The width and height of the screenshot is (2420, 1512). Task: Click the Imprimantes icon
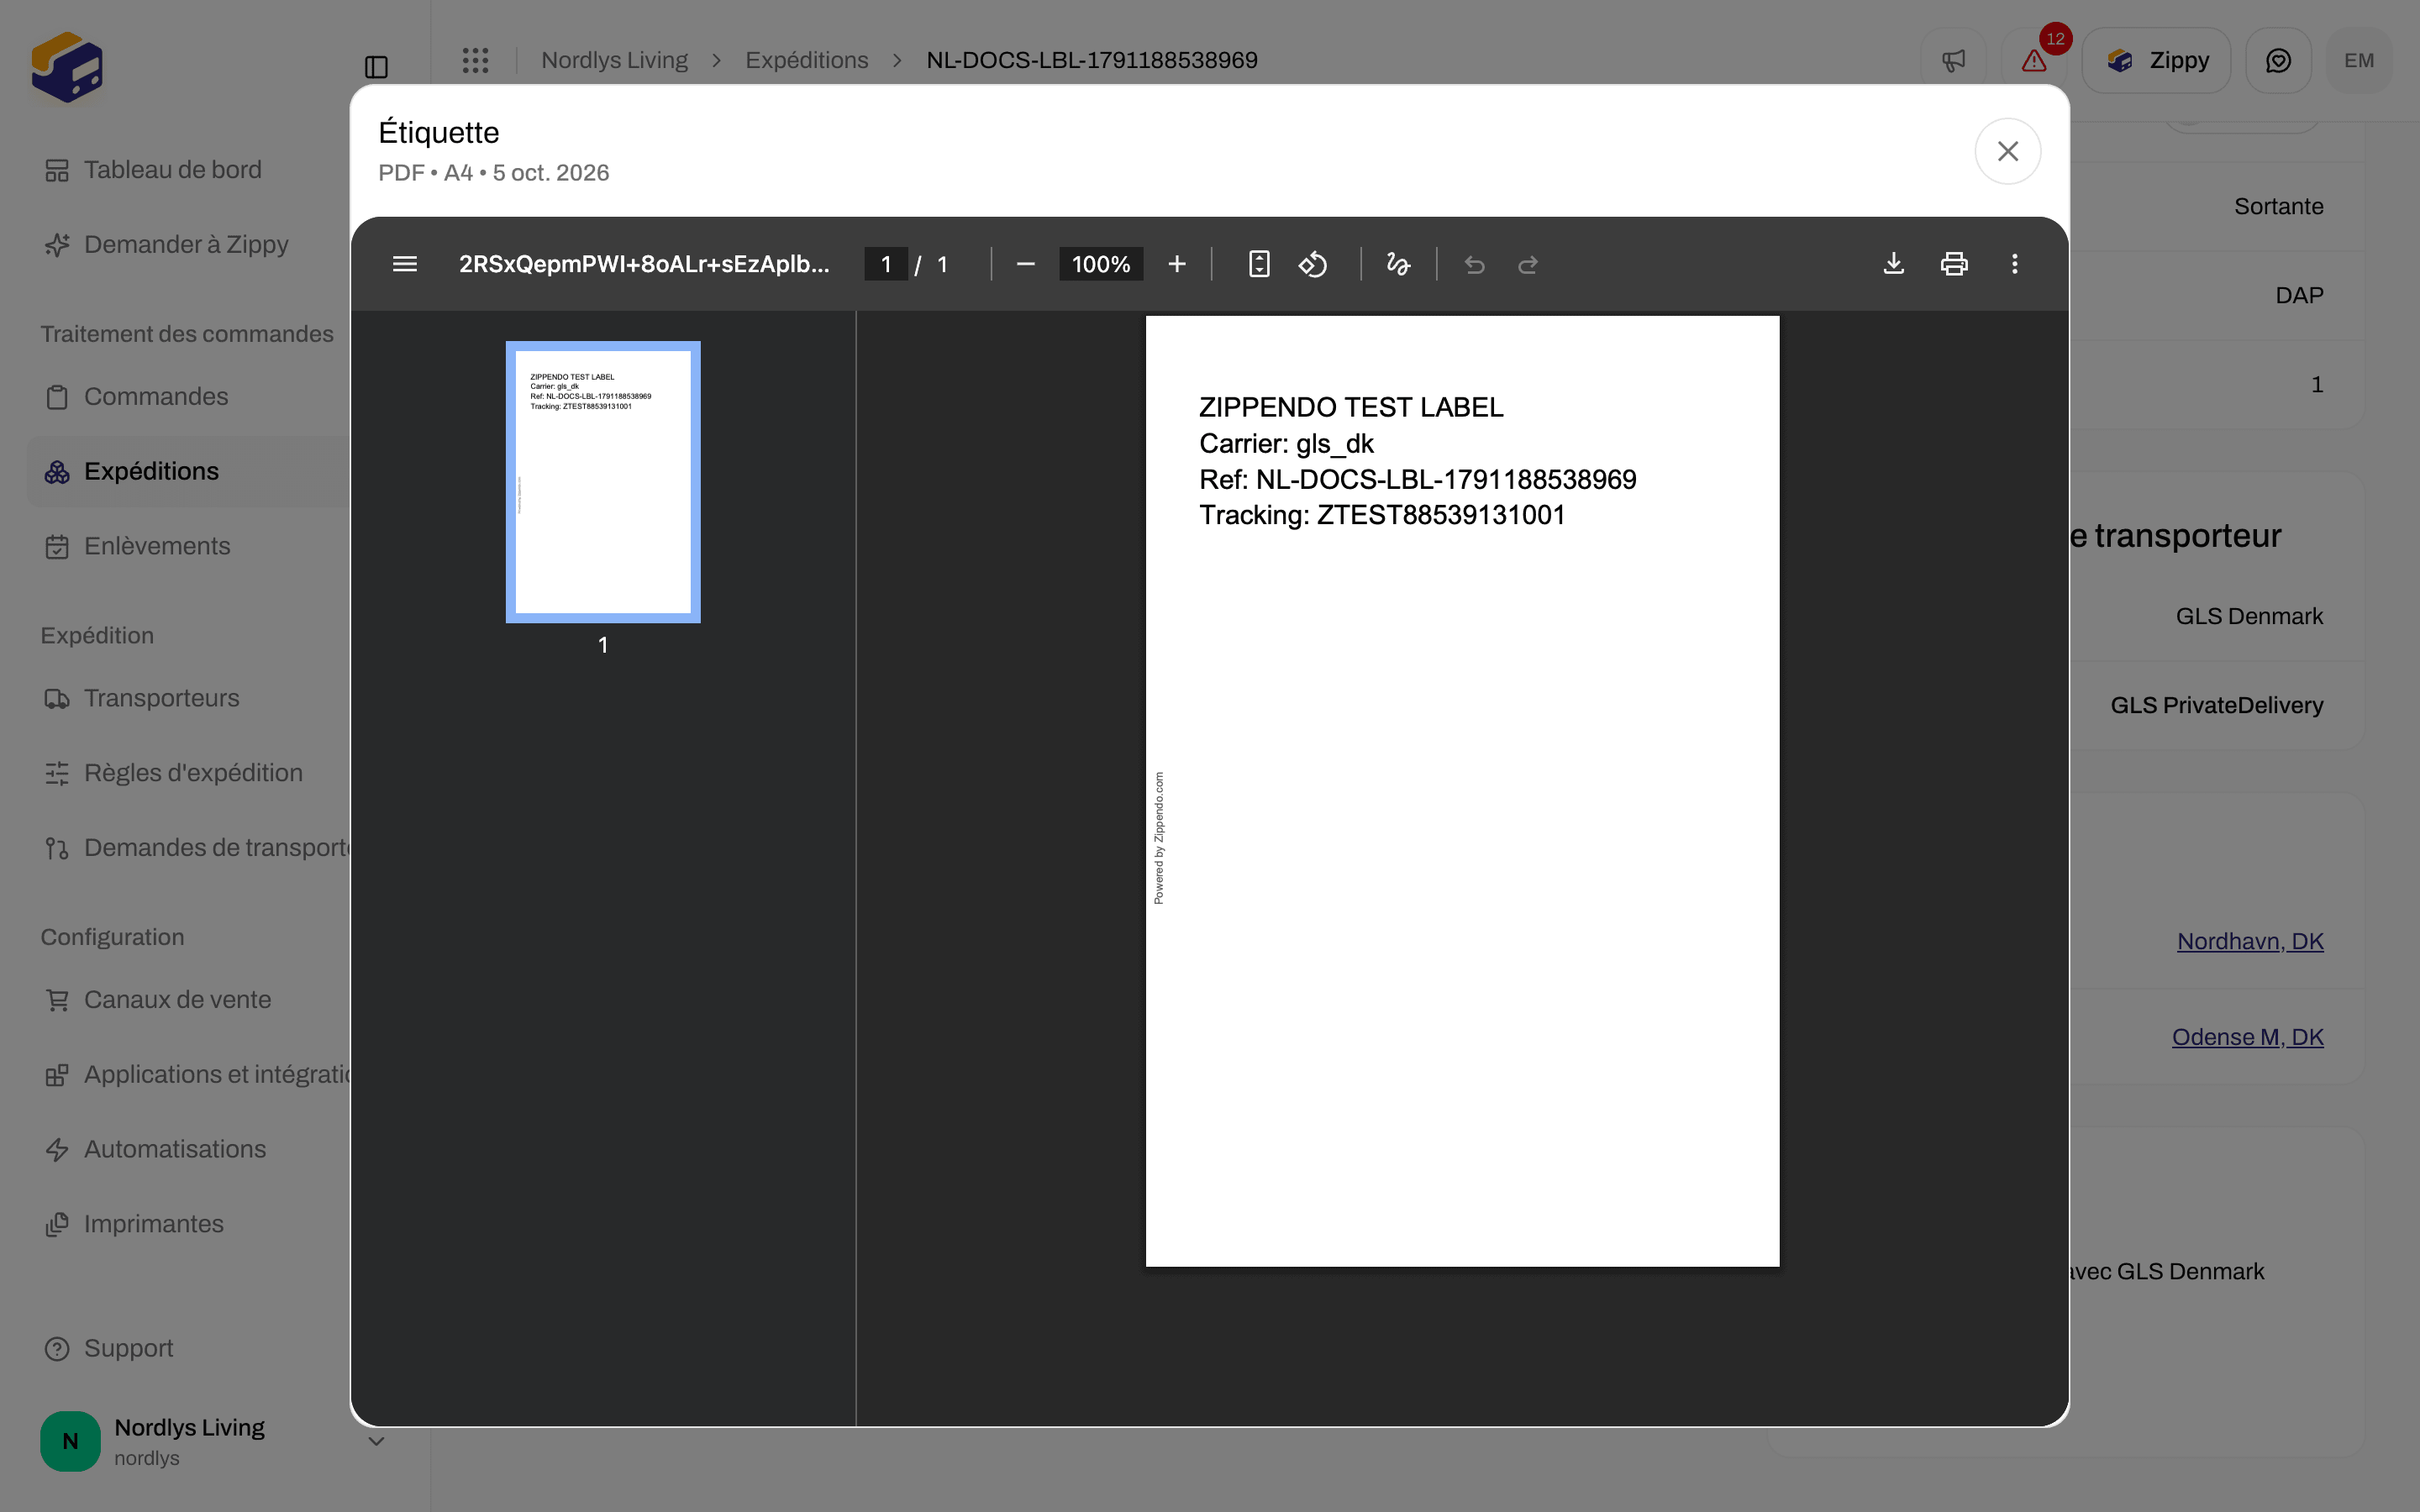click(x=57, y=1225)
